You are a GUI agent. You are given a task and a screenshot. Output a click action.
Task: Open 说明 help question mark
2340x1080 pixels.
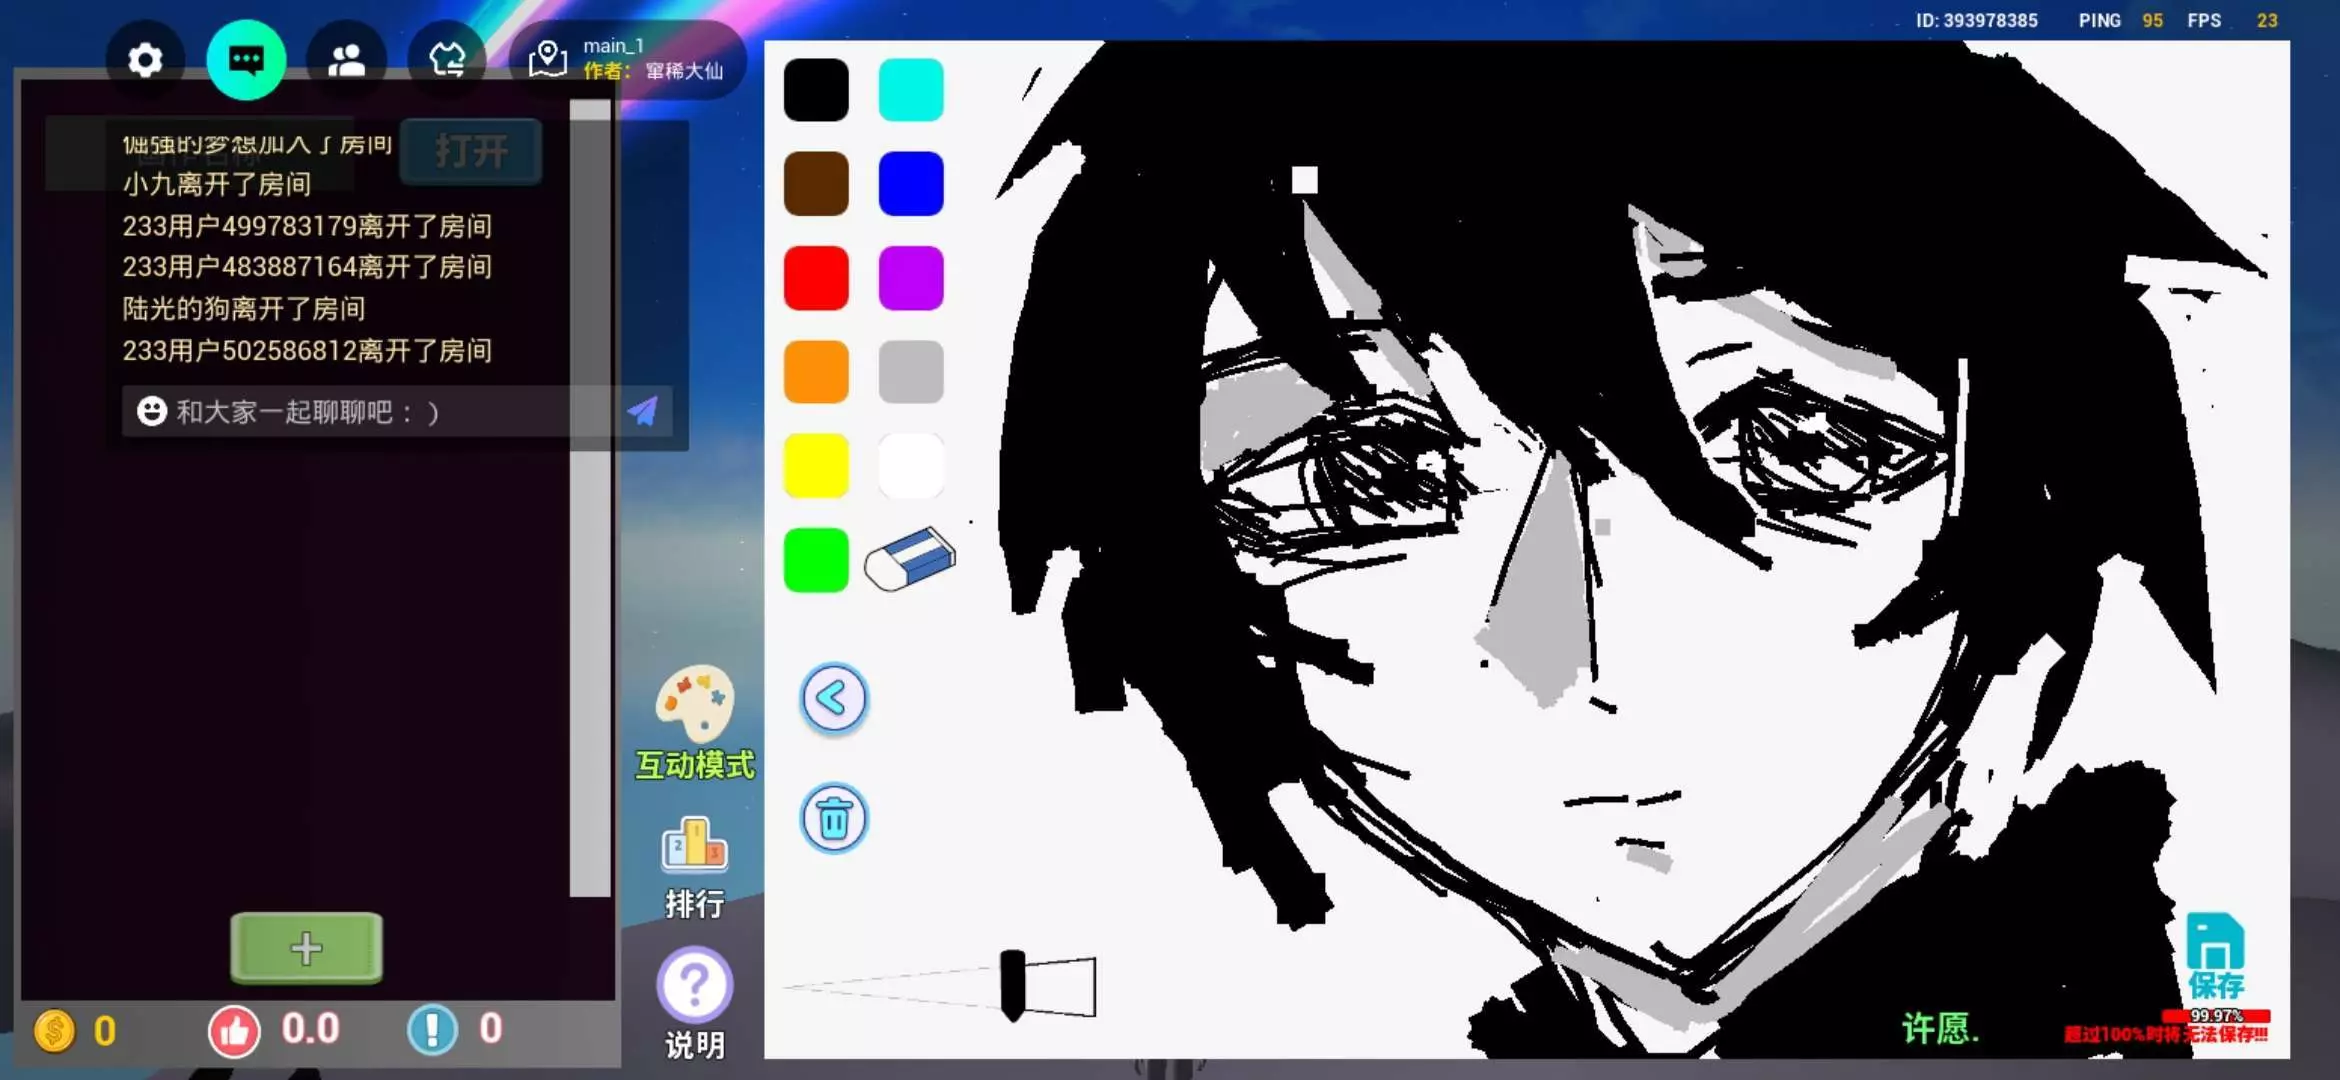pos(694,986)
